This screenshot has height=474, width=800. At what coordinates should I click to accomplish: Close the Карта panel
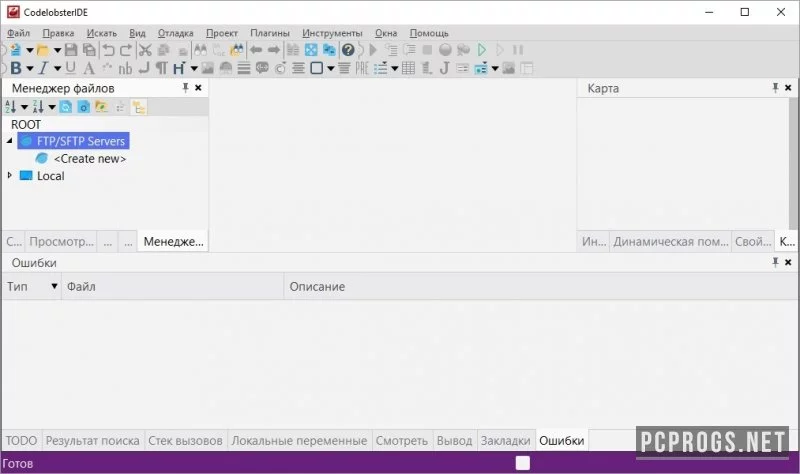click(x=788, y=88)
